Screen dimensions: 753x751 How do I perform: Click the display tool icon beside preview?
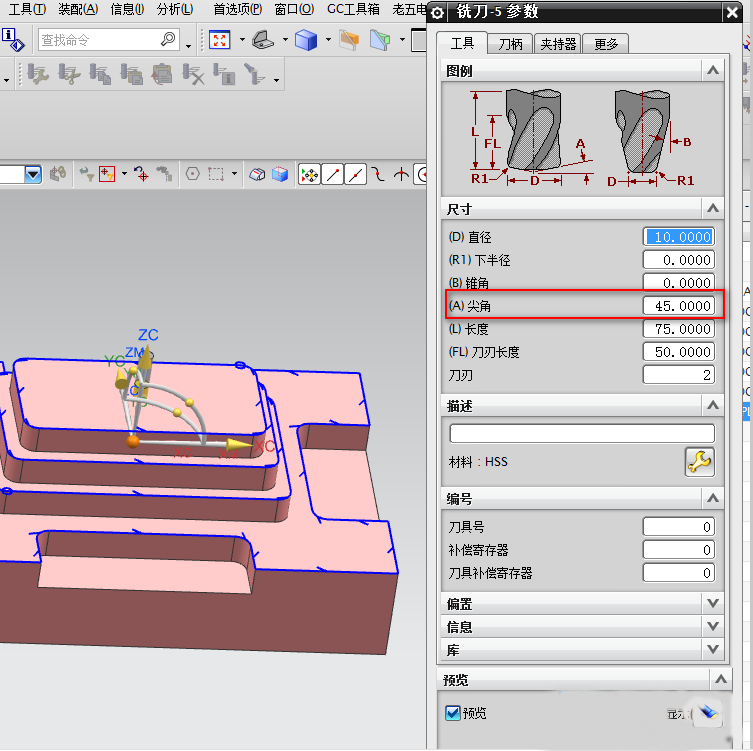pyautogui.click(x=707, y=712)
